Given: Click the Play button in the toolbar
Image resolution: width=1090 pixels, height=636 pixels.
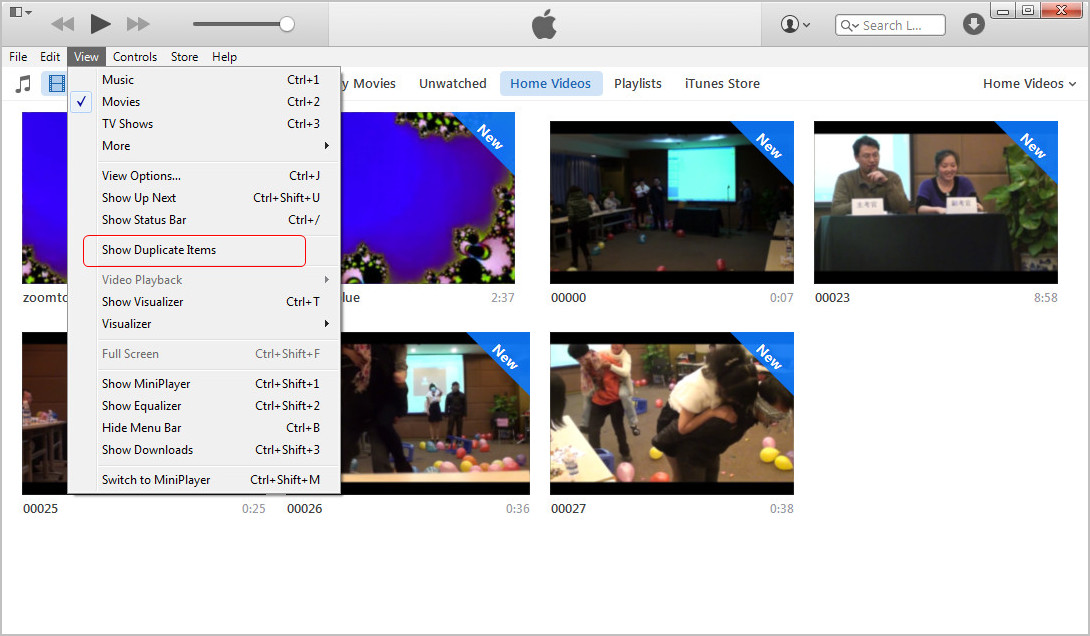Looking at the screenshot, I should 101,24.
